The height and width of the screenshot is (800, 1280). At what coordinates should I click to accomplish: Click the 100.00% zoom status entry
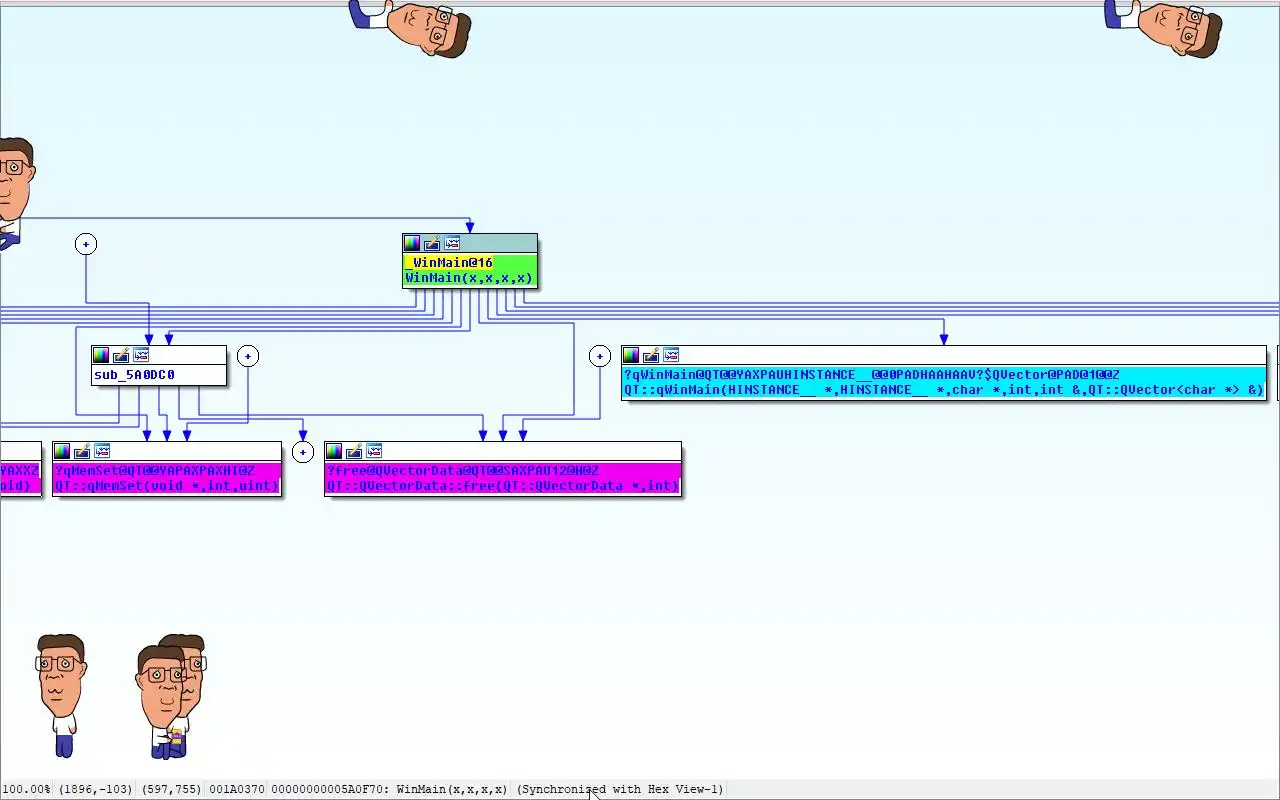(26, 789)
